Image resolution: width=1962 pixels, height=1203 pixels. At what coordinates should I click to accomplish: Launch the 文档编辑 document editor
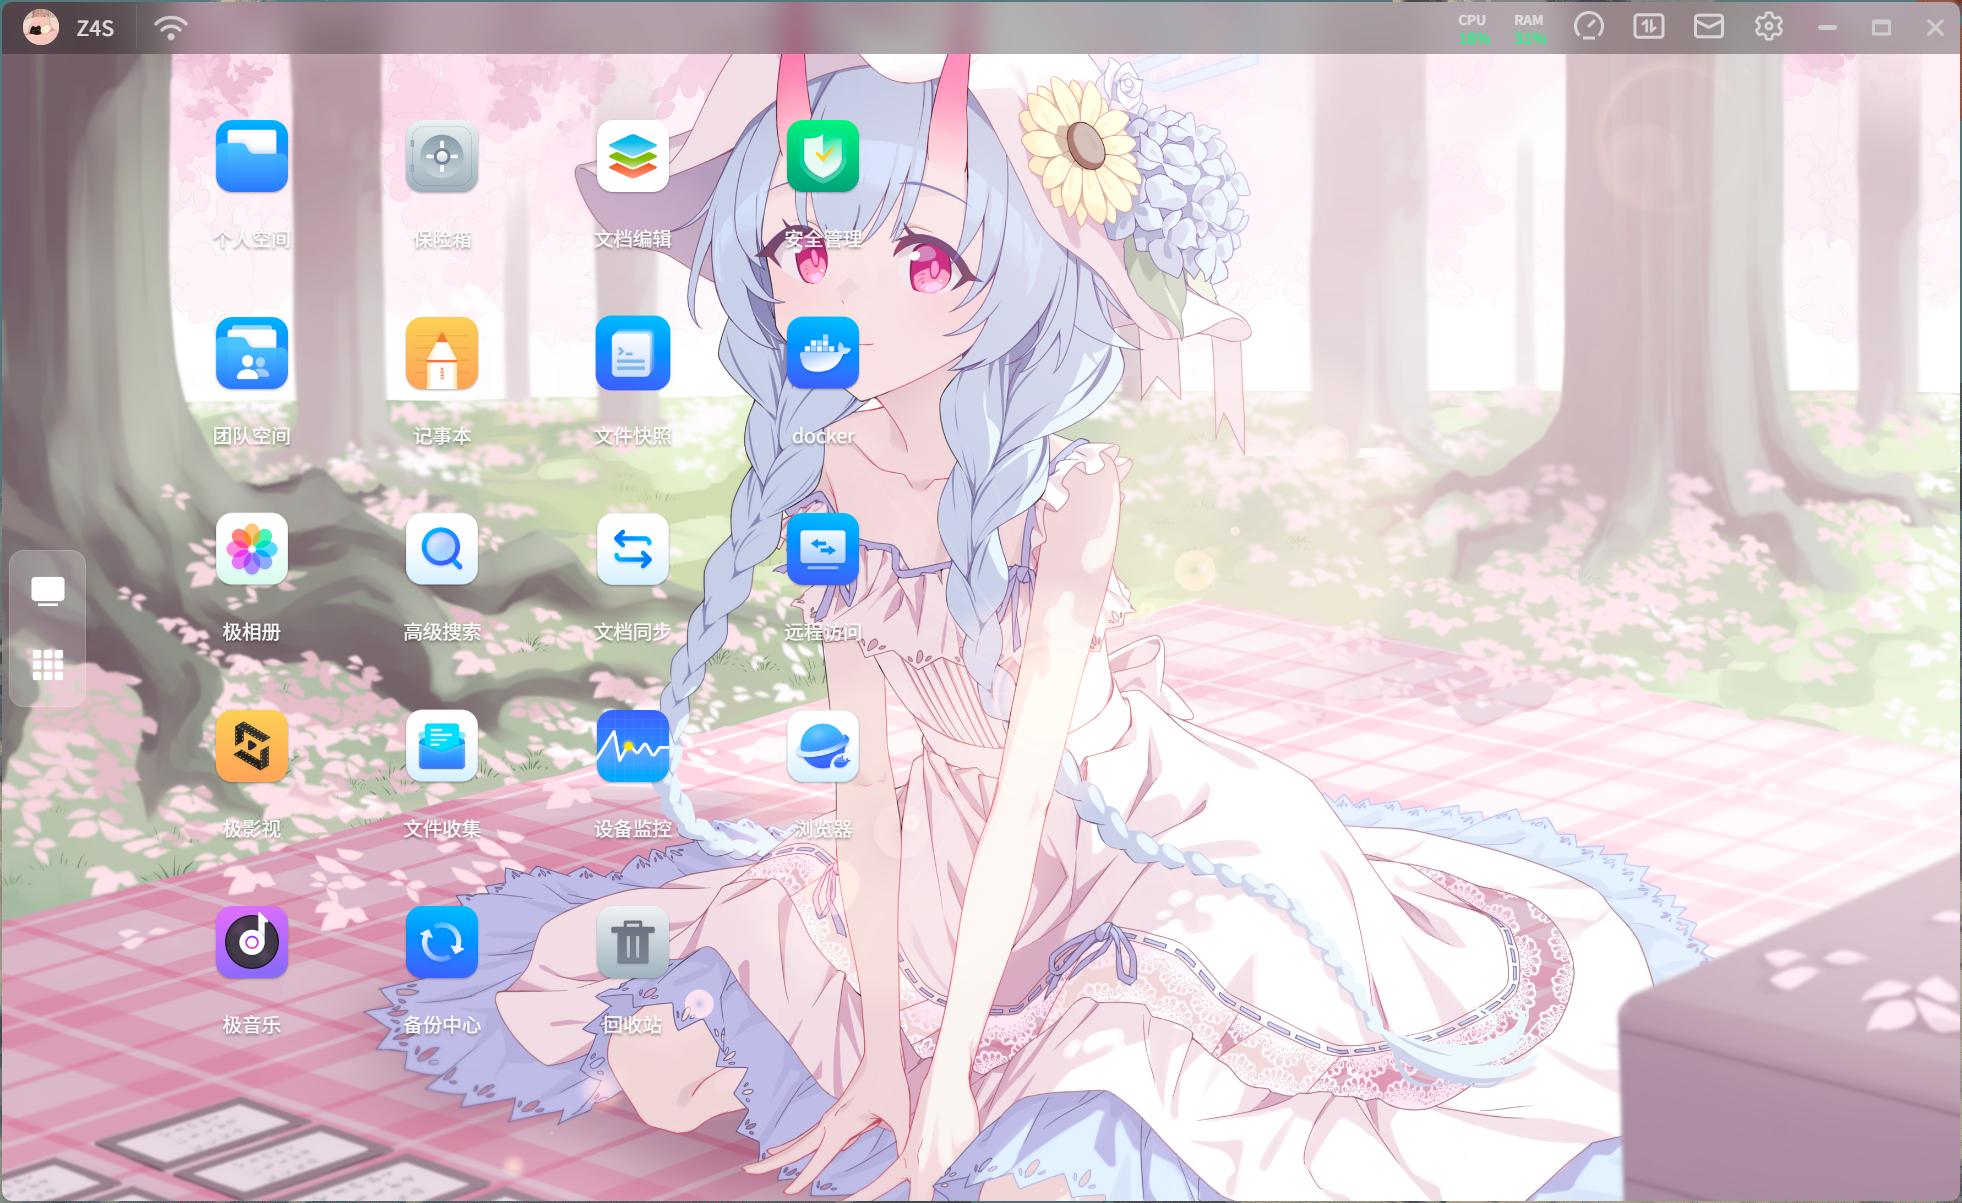point(633,156)
